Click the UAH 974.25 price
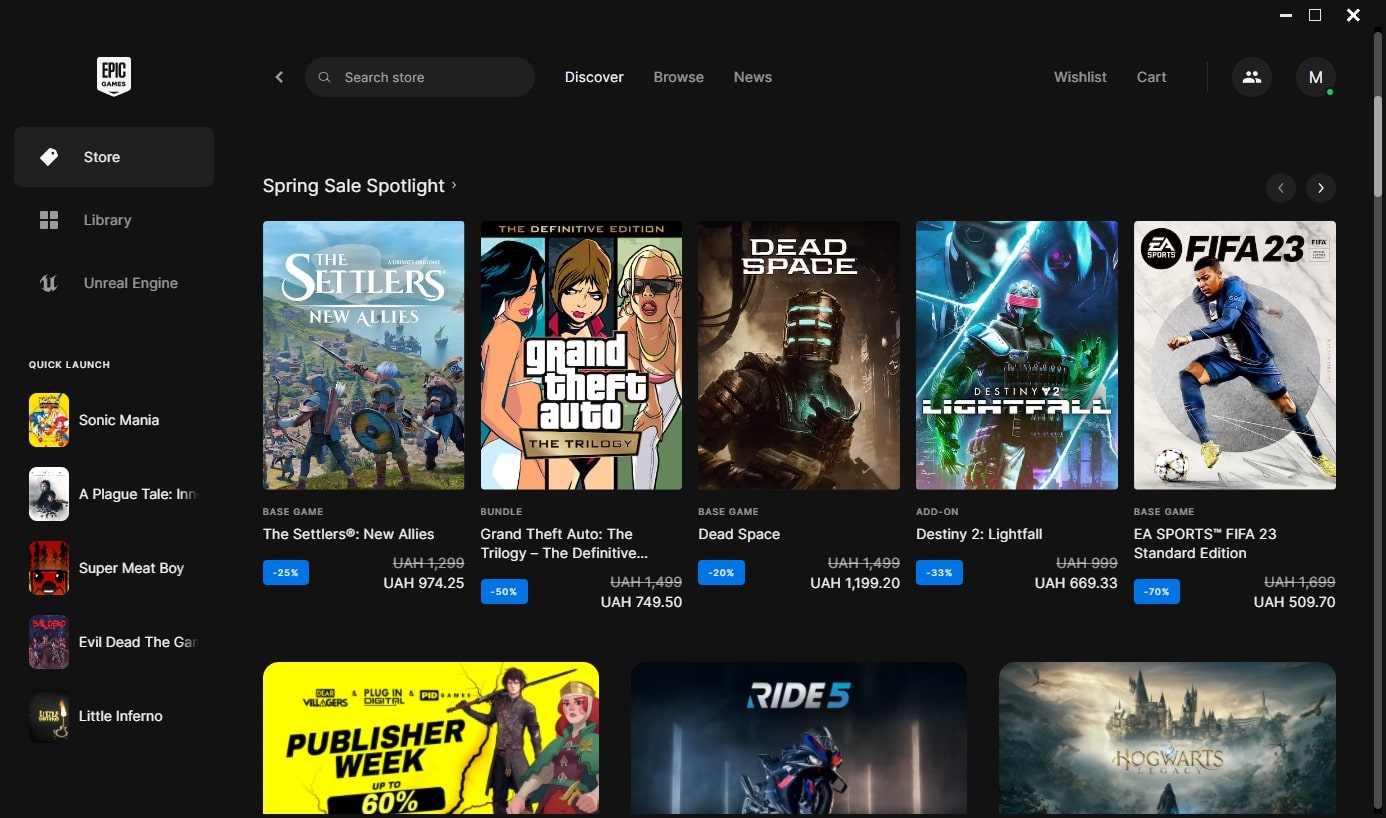The height and width of the screenshot is (818, 1386). 424,583
